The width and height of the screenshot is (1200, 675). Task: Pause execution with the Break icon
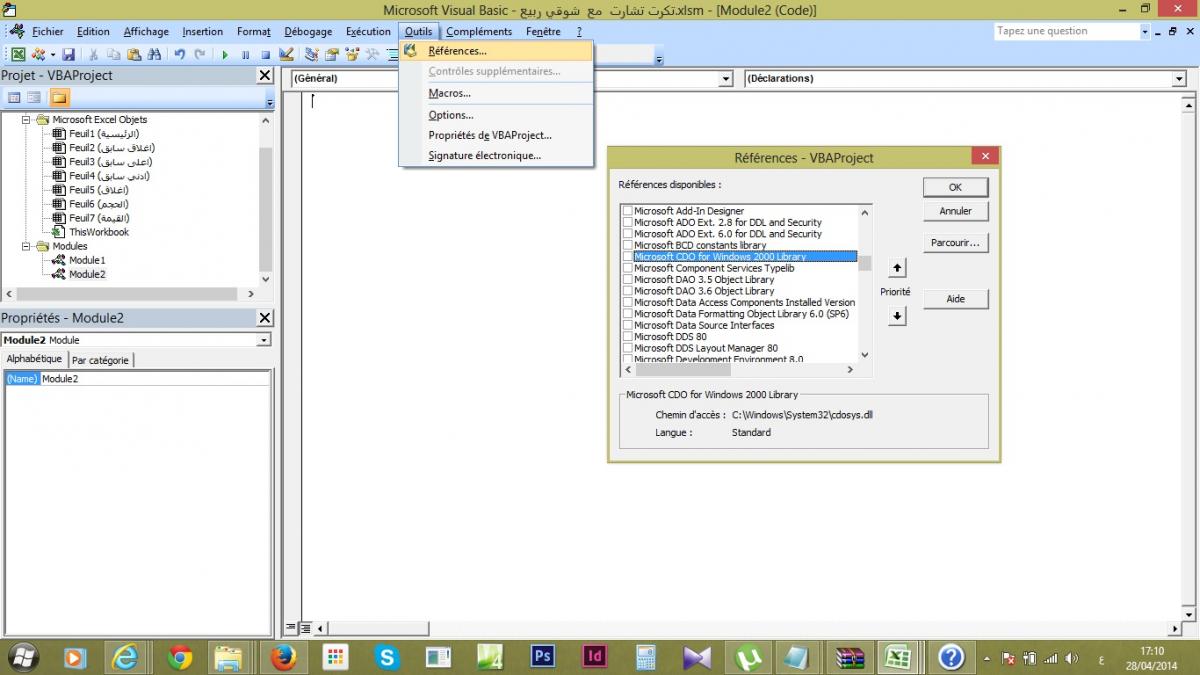point(245,54)
